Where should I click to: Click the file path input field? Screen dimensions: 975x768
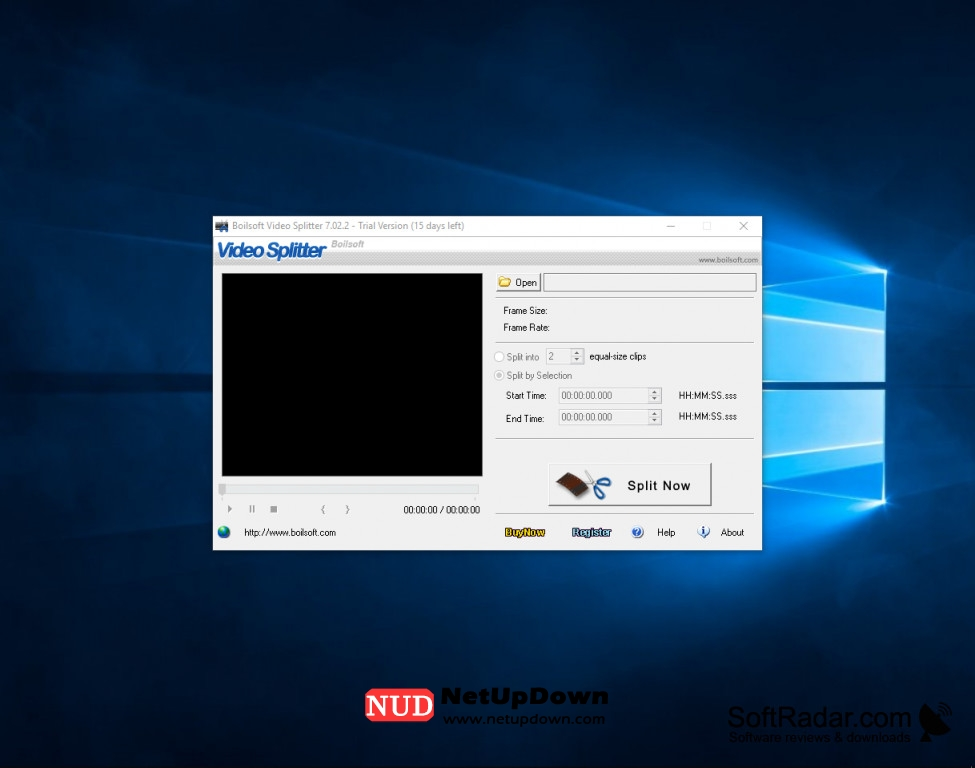pos(650,282)
